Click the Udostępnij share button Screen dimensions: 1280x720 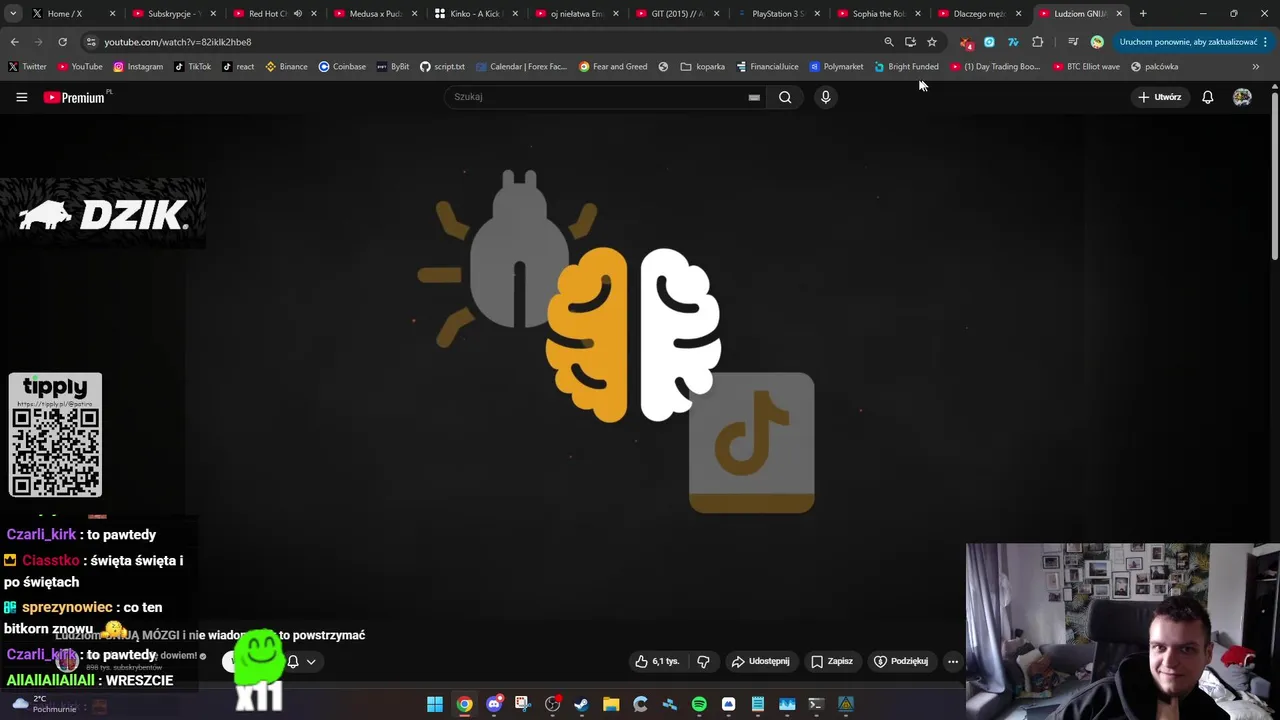click(761, 661)
